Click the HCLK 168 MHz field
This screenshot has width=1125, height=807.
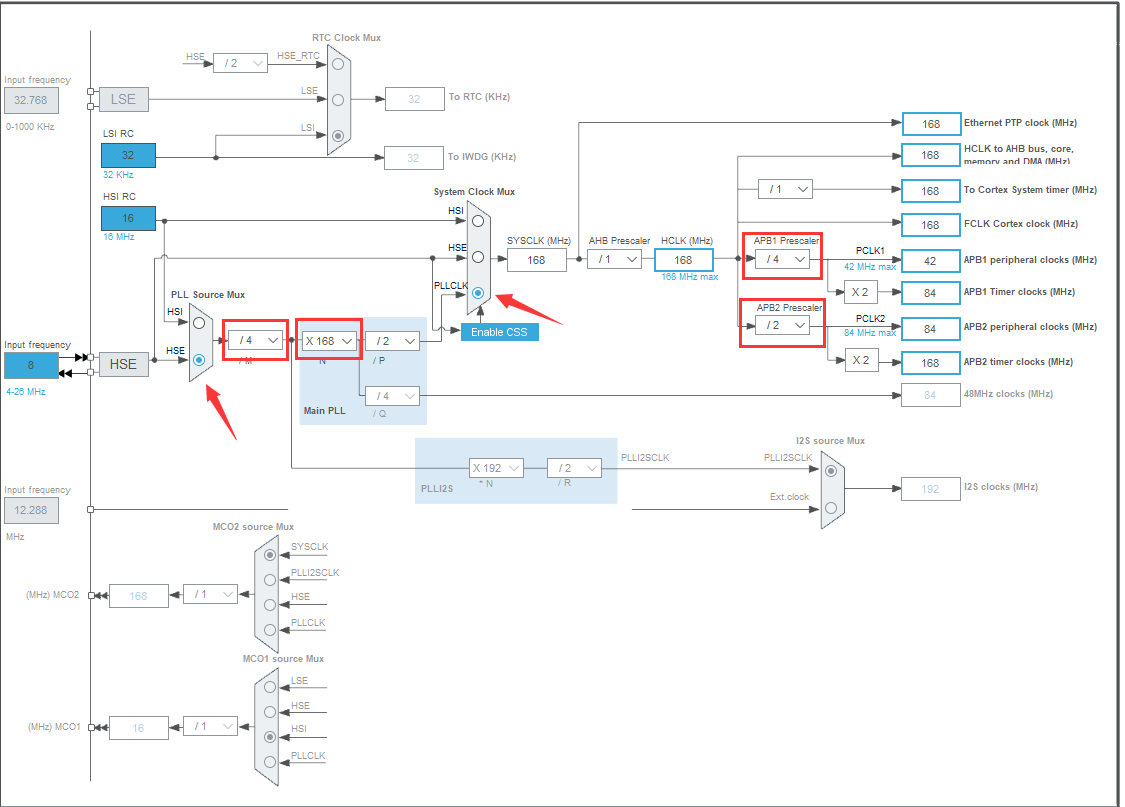tap(683, 259)
